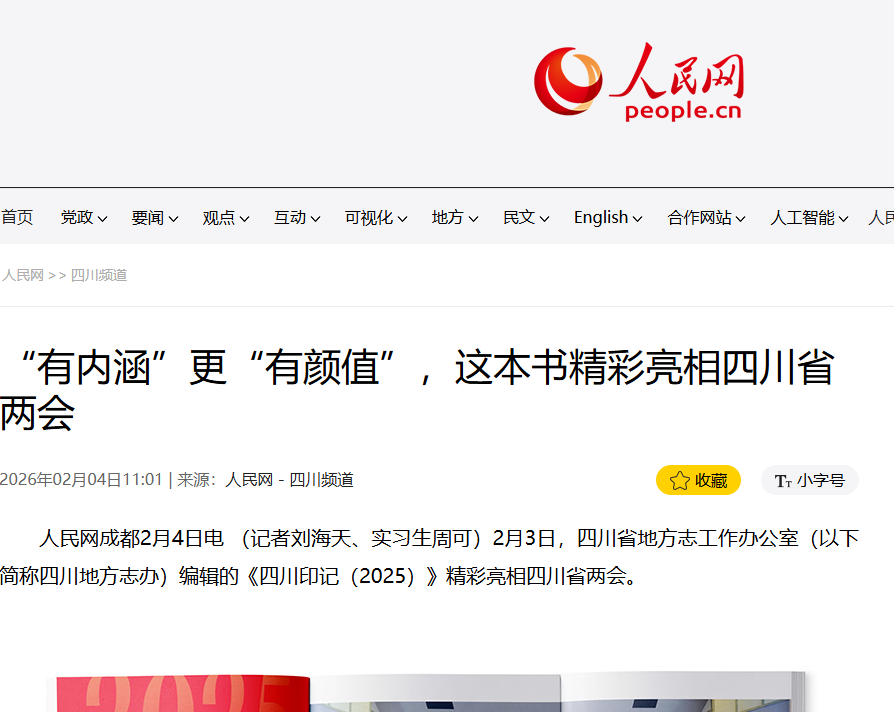Click the Tt font-size icon
This screenshot has width=894, height=712.
[783, 481]
